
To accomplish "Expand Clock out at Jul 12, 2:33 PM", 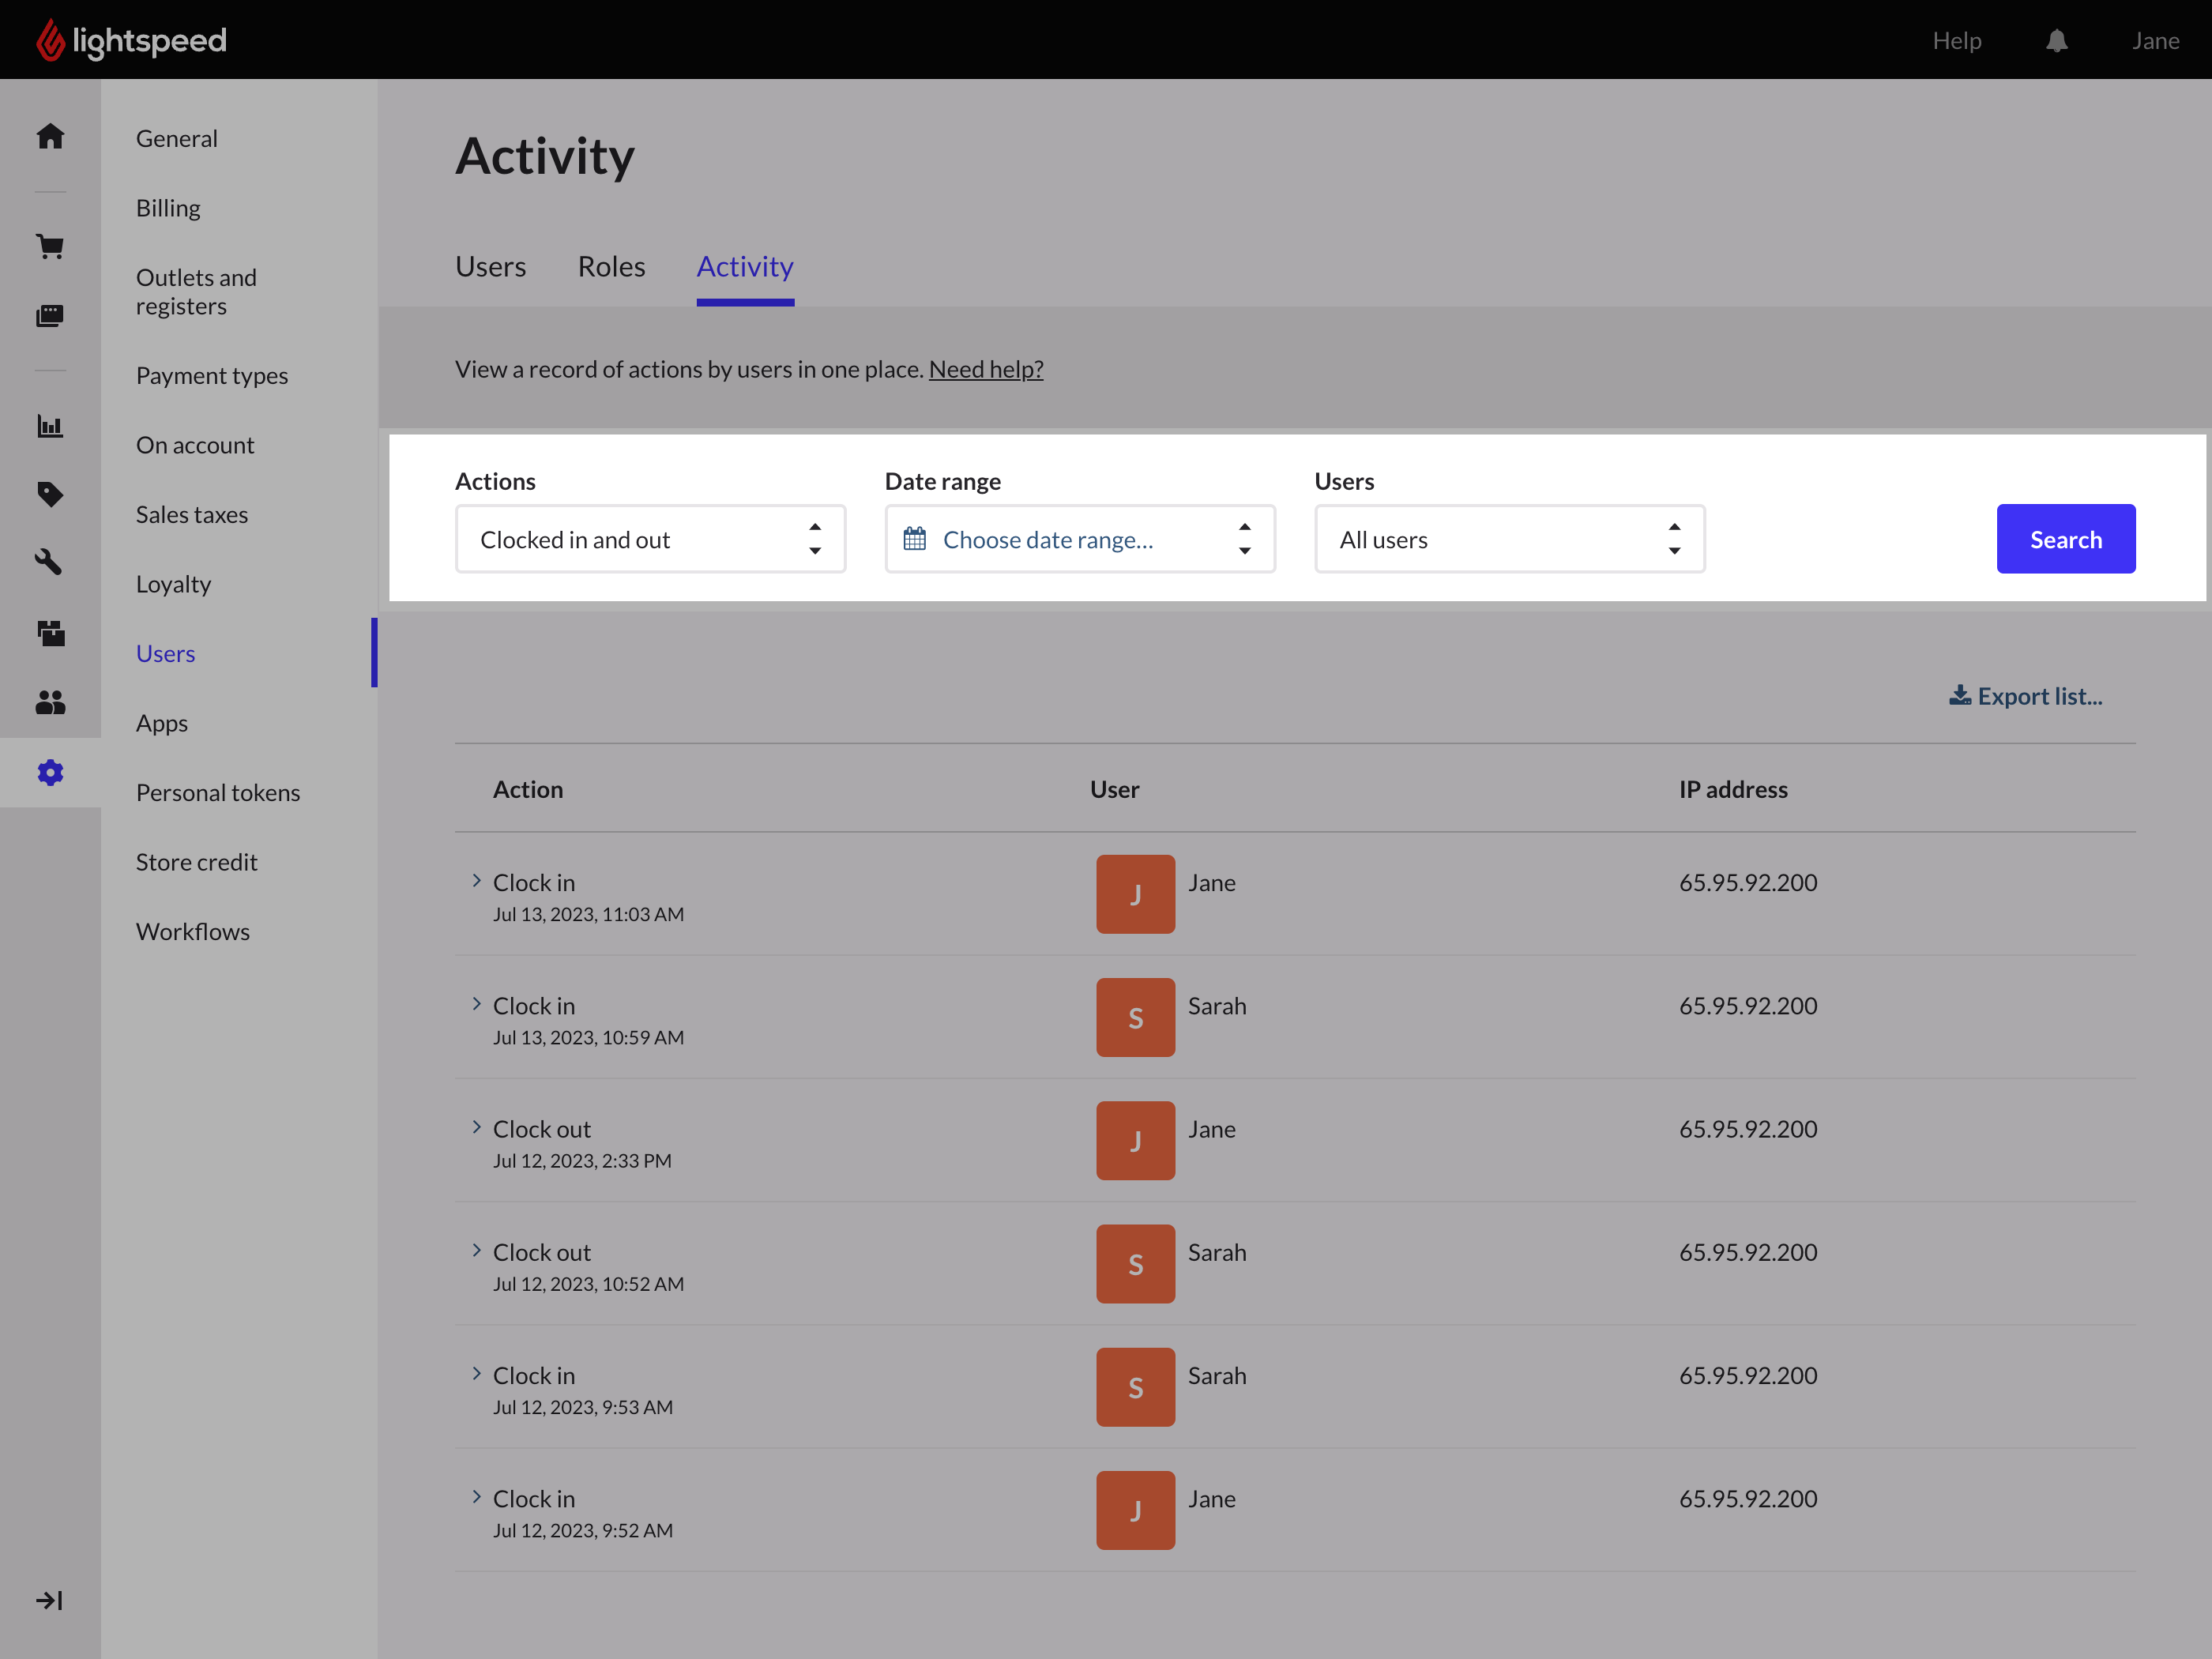I will pyautogui.click(x=476, y=1127).
